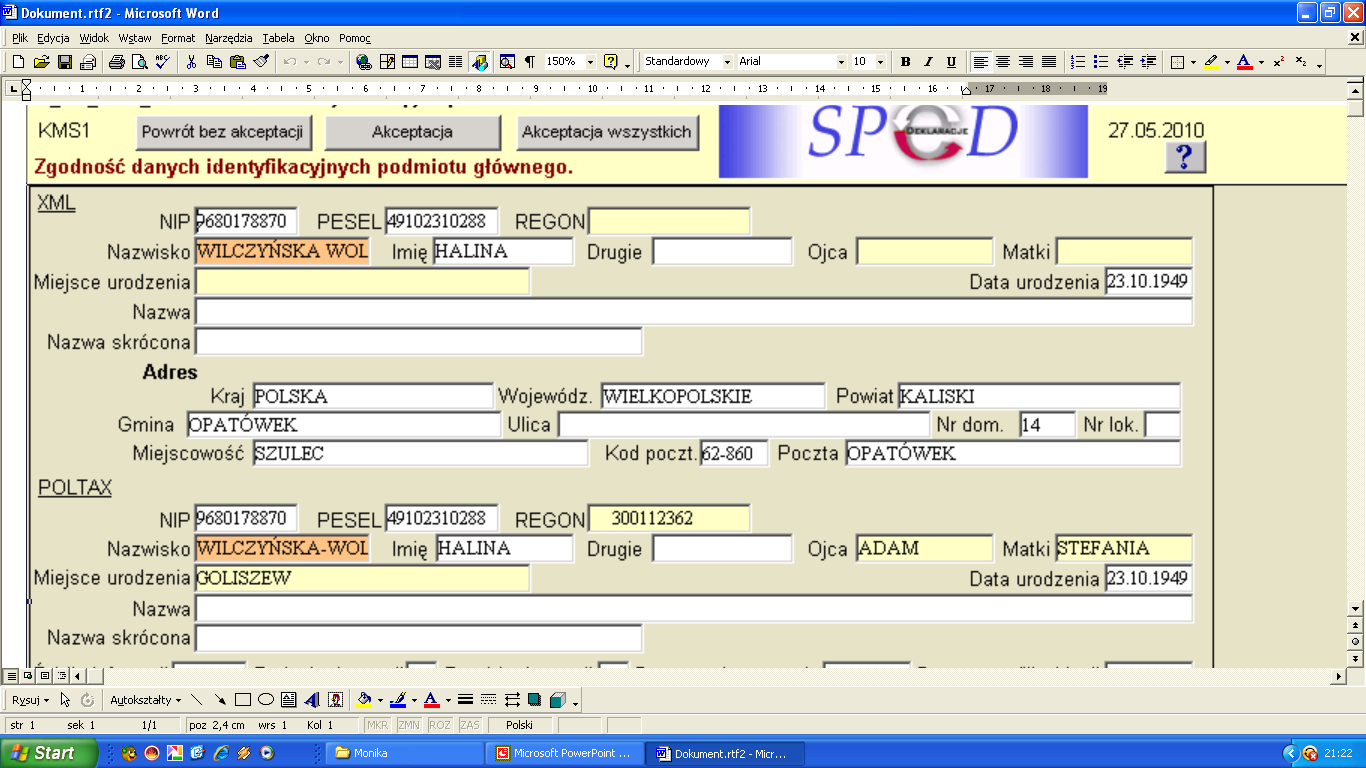Switch to the Microsoft PowerPoint taskbar window
The width and height of the screenshot is (1366, 768).
[x=564, y=753]
